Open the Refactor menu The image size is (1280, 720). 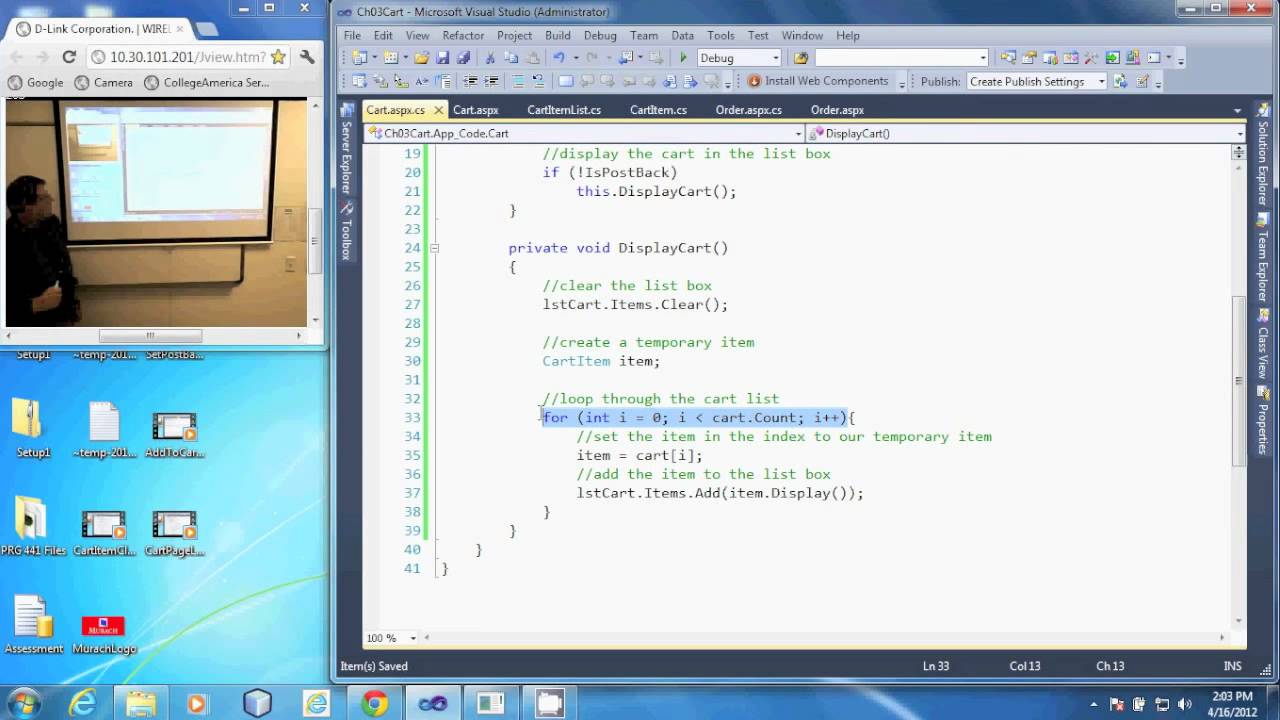coord(463,35)
